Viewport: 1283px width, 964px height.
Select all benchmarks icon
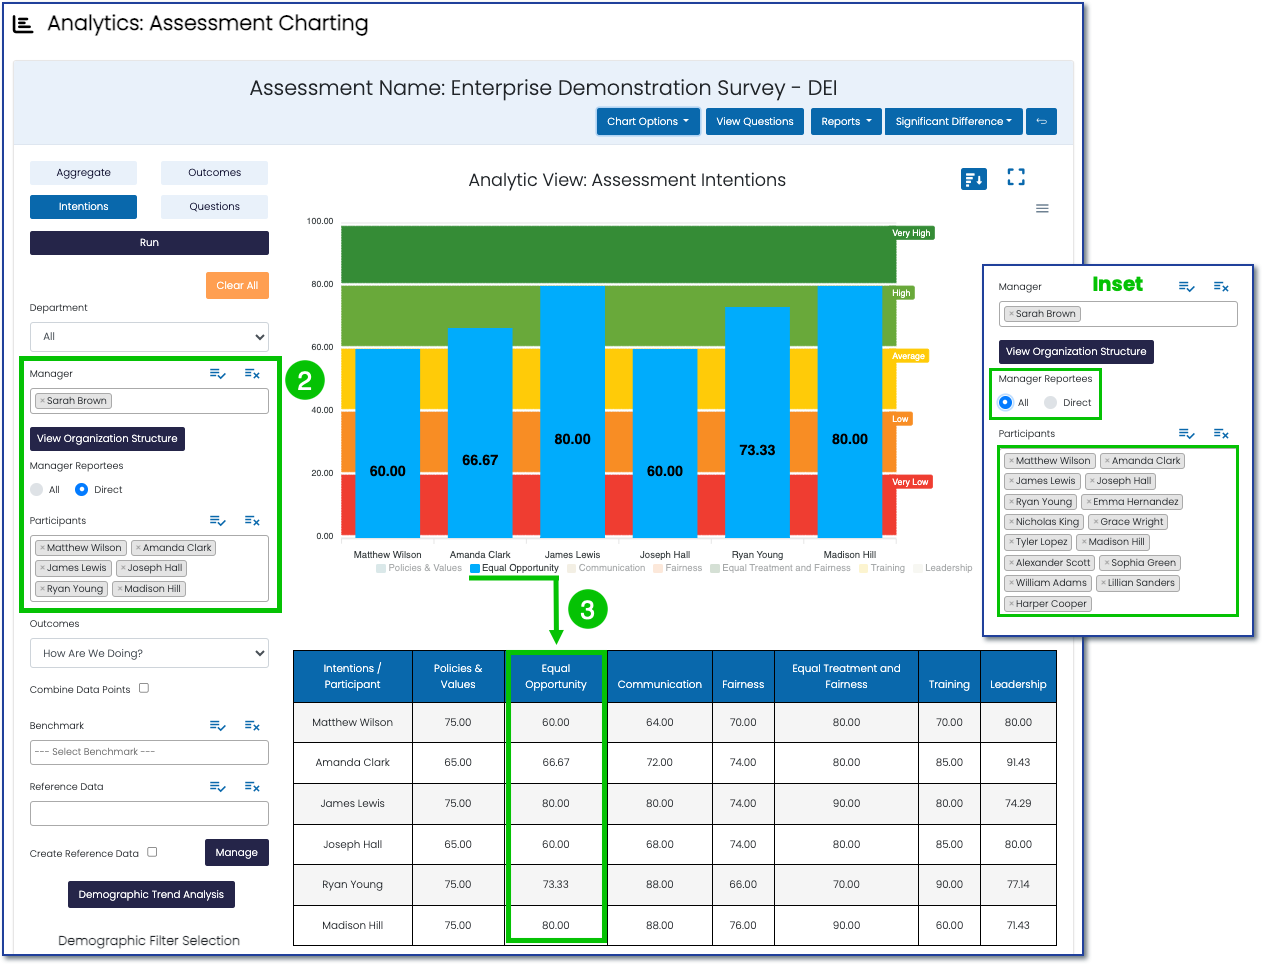(x=217, y=726)
